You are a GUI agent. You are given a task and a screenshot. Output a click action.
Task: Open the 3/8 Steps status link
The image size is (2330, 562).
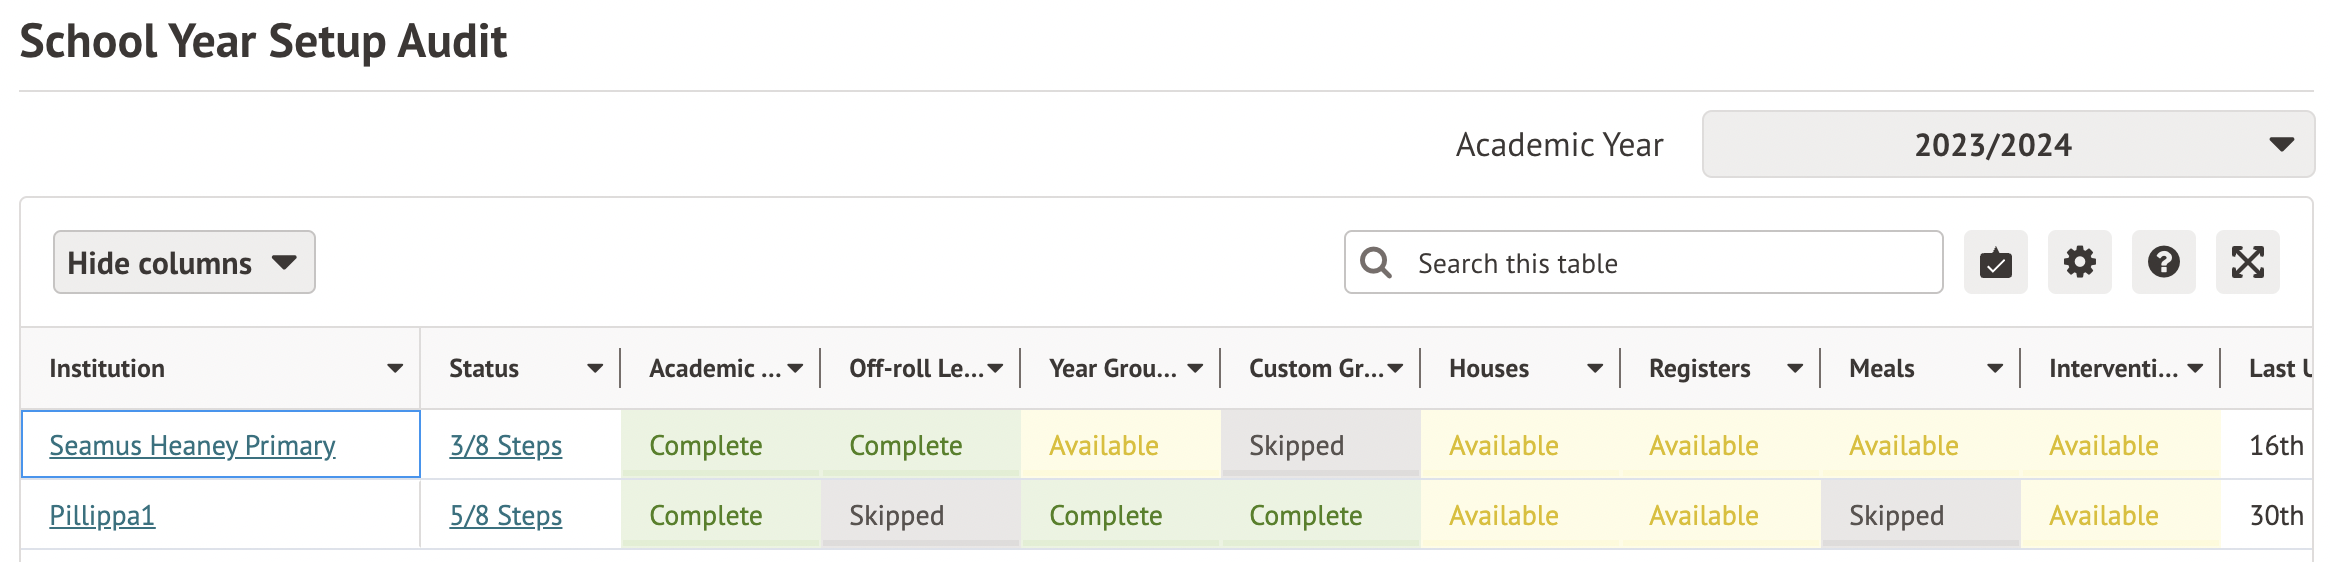point(505,446)
